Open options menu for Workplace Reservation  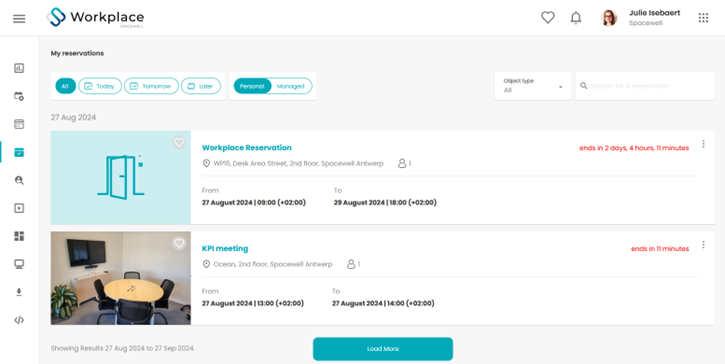(703, 144)
